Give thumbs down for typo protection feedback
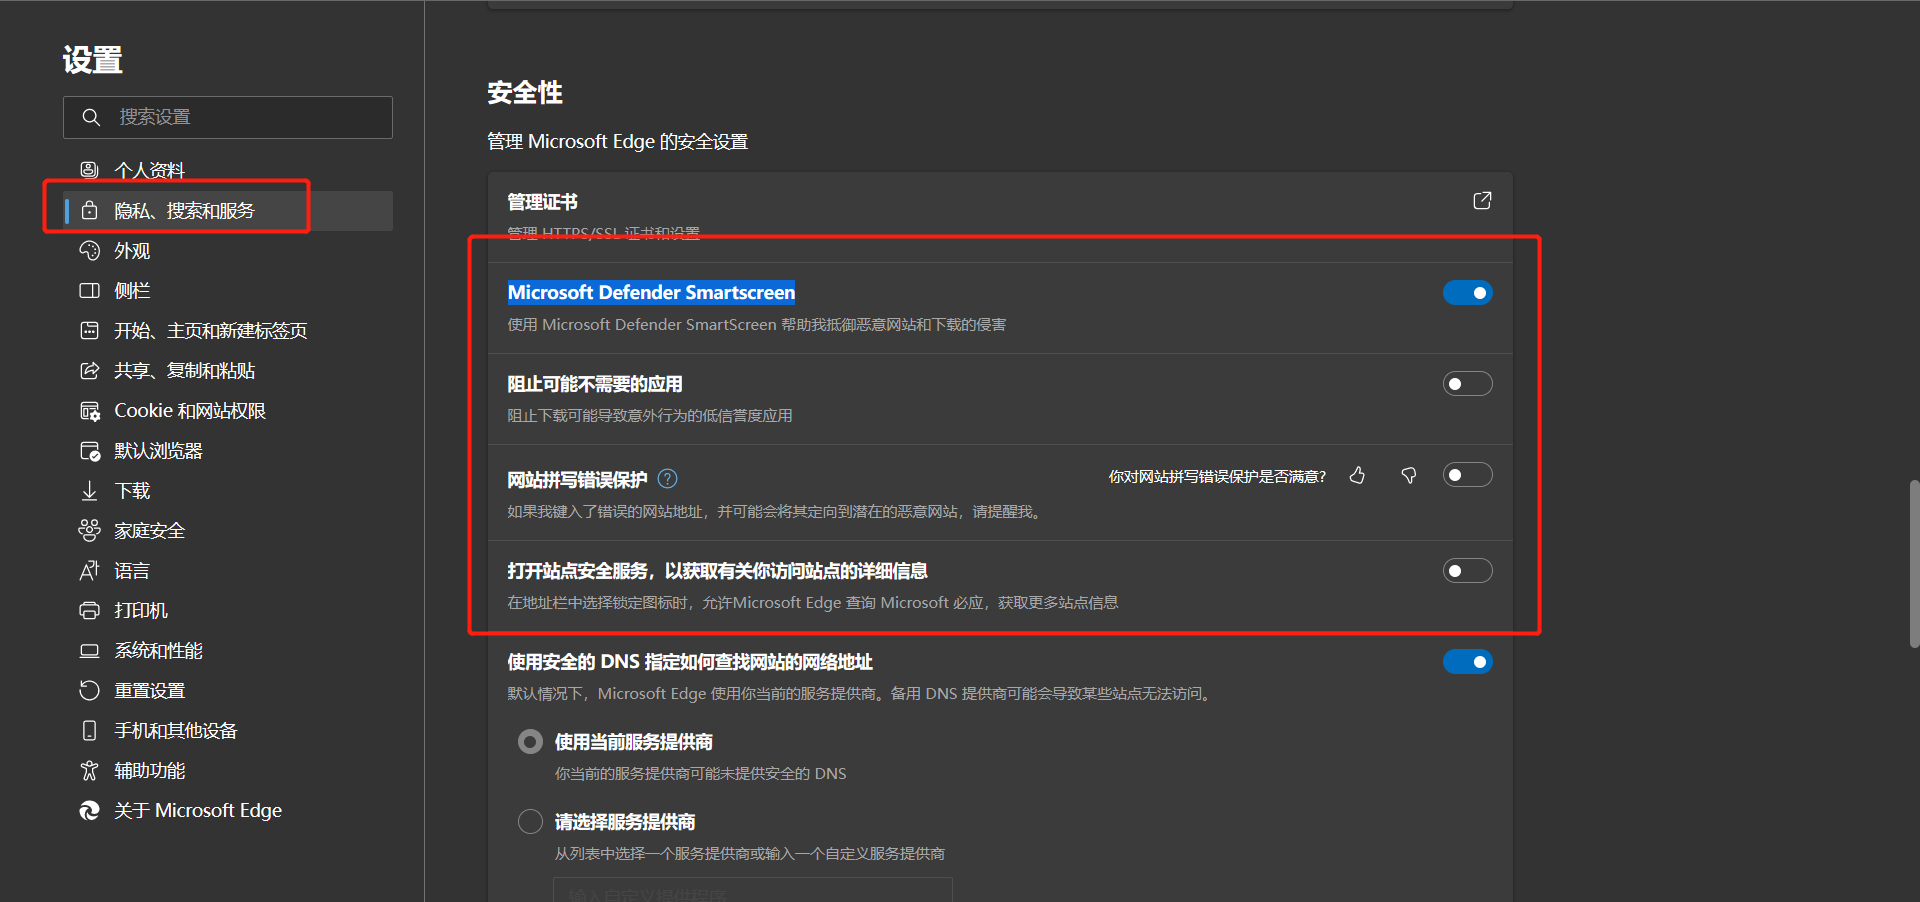The image size is (1920, 902). pos(1409,476)
